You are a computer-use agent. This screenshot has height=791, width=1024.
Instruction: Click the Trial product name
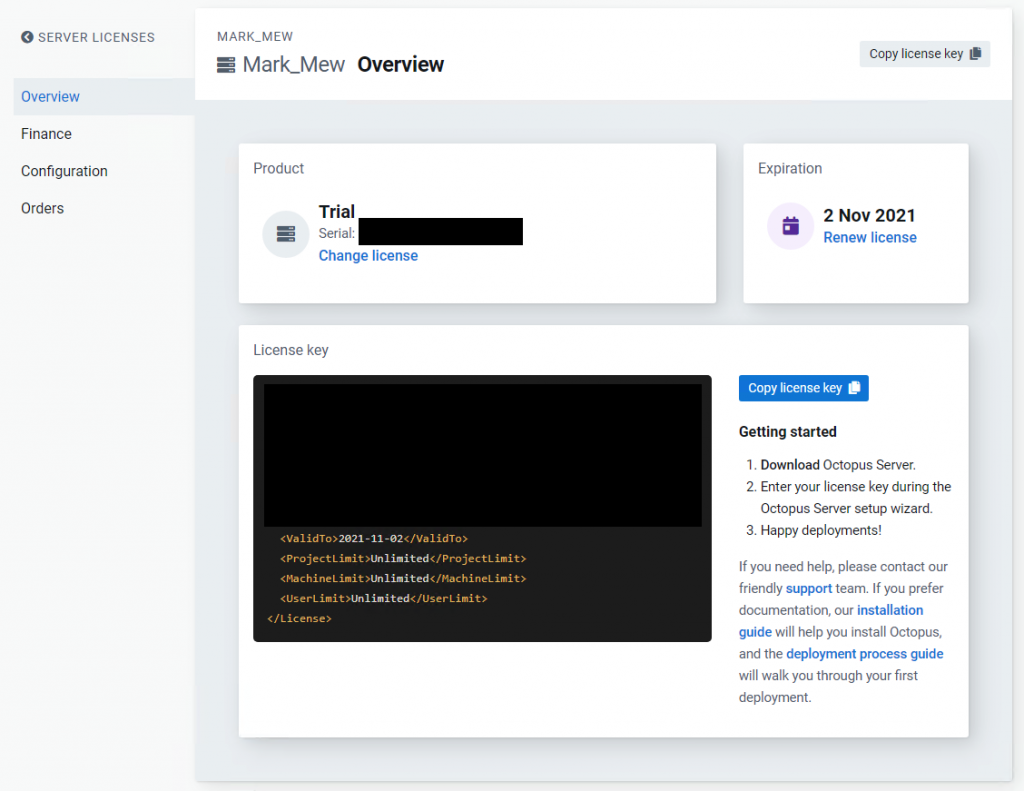click(x=336, y=212)
